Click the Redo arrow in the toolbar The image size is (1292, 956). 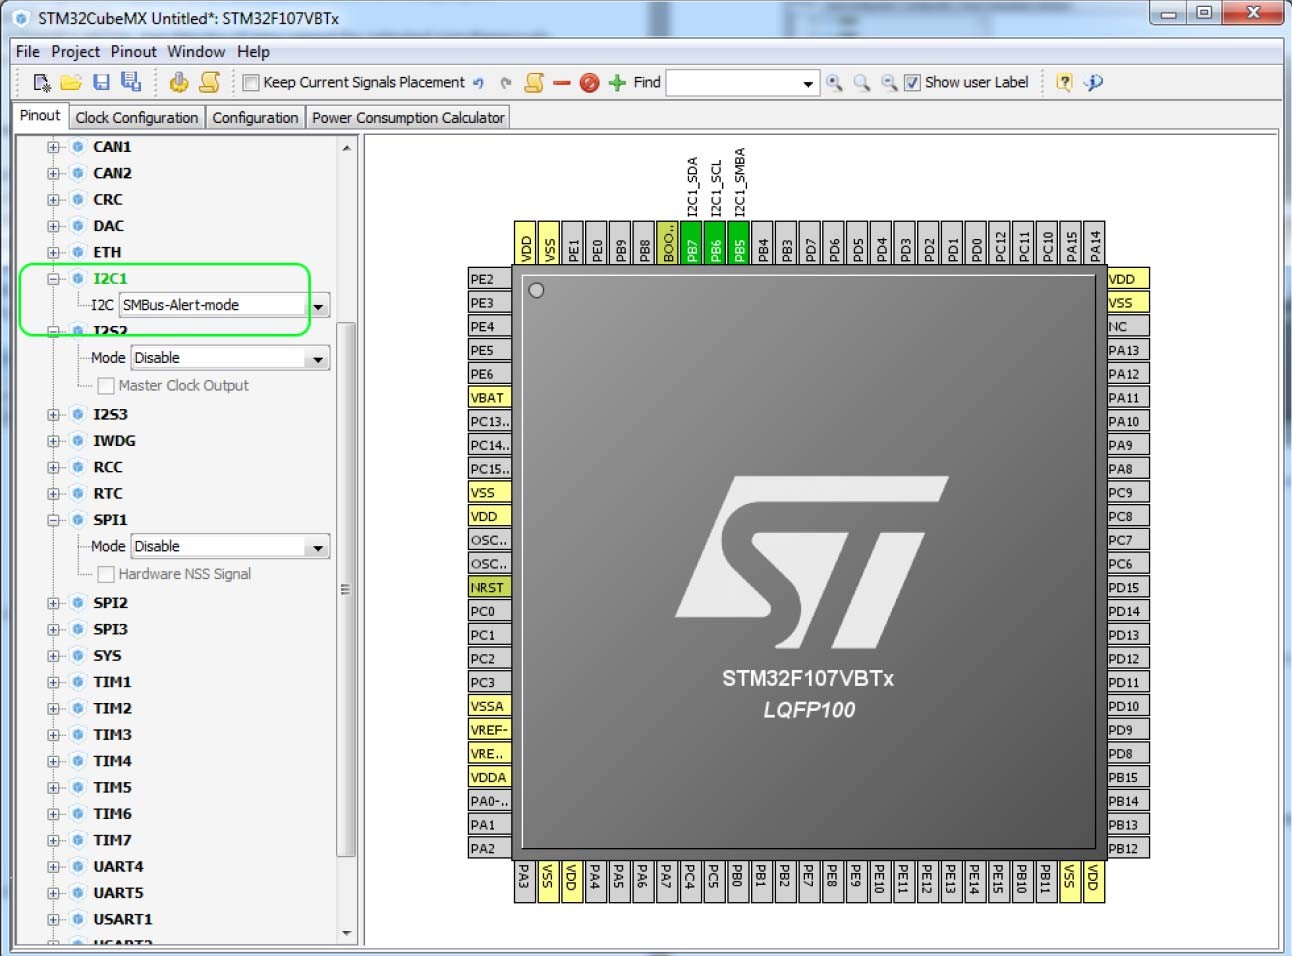505,83
